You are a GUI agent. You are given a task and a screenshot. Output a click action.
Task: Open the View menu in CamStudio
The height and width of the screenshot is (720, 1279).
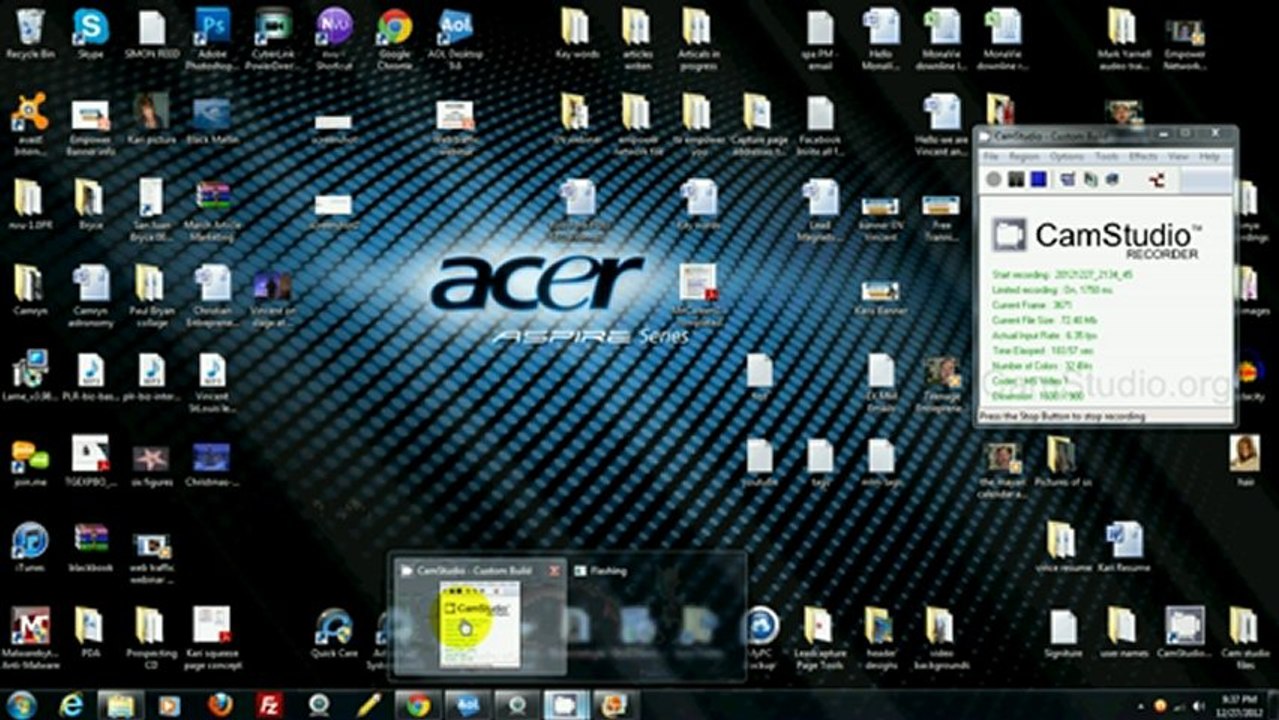1178,157
